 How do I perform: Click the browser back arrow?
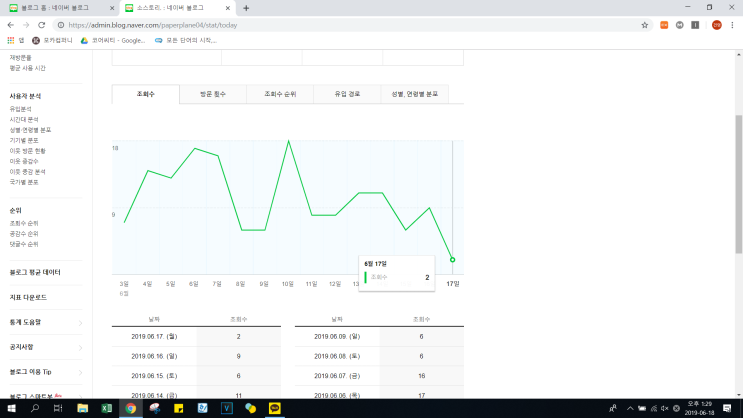tap(10, 25)
